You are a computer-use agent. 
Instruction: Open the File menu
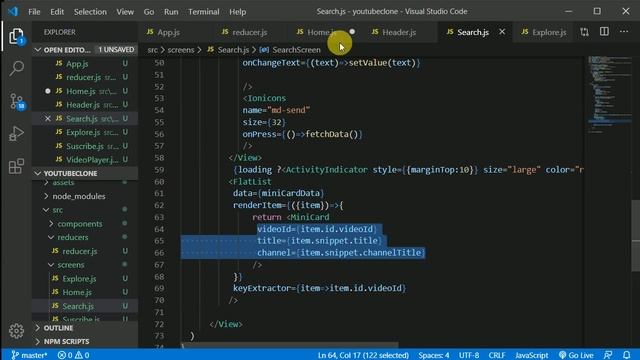pyautogui.click(x=34, y=12)
